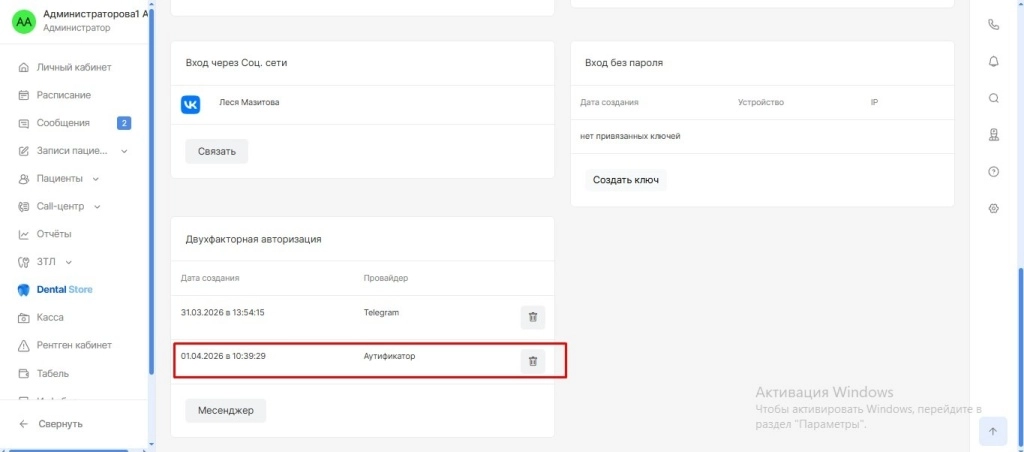Click the Создать ключ button
This screenshot has width=1024, height=452.
pos(625,179)
